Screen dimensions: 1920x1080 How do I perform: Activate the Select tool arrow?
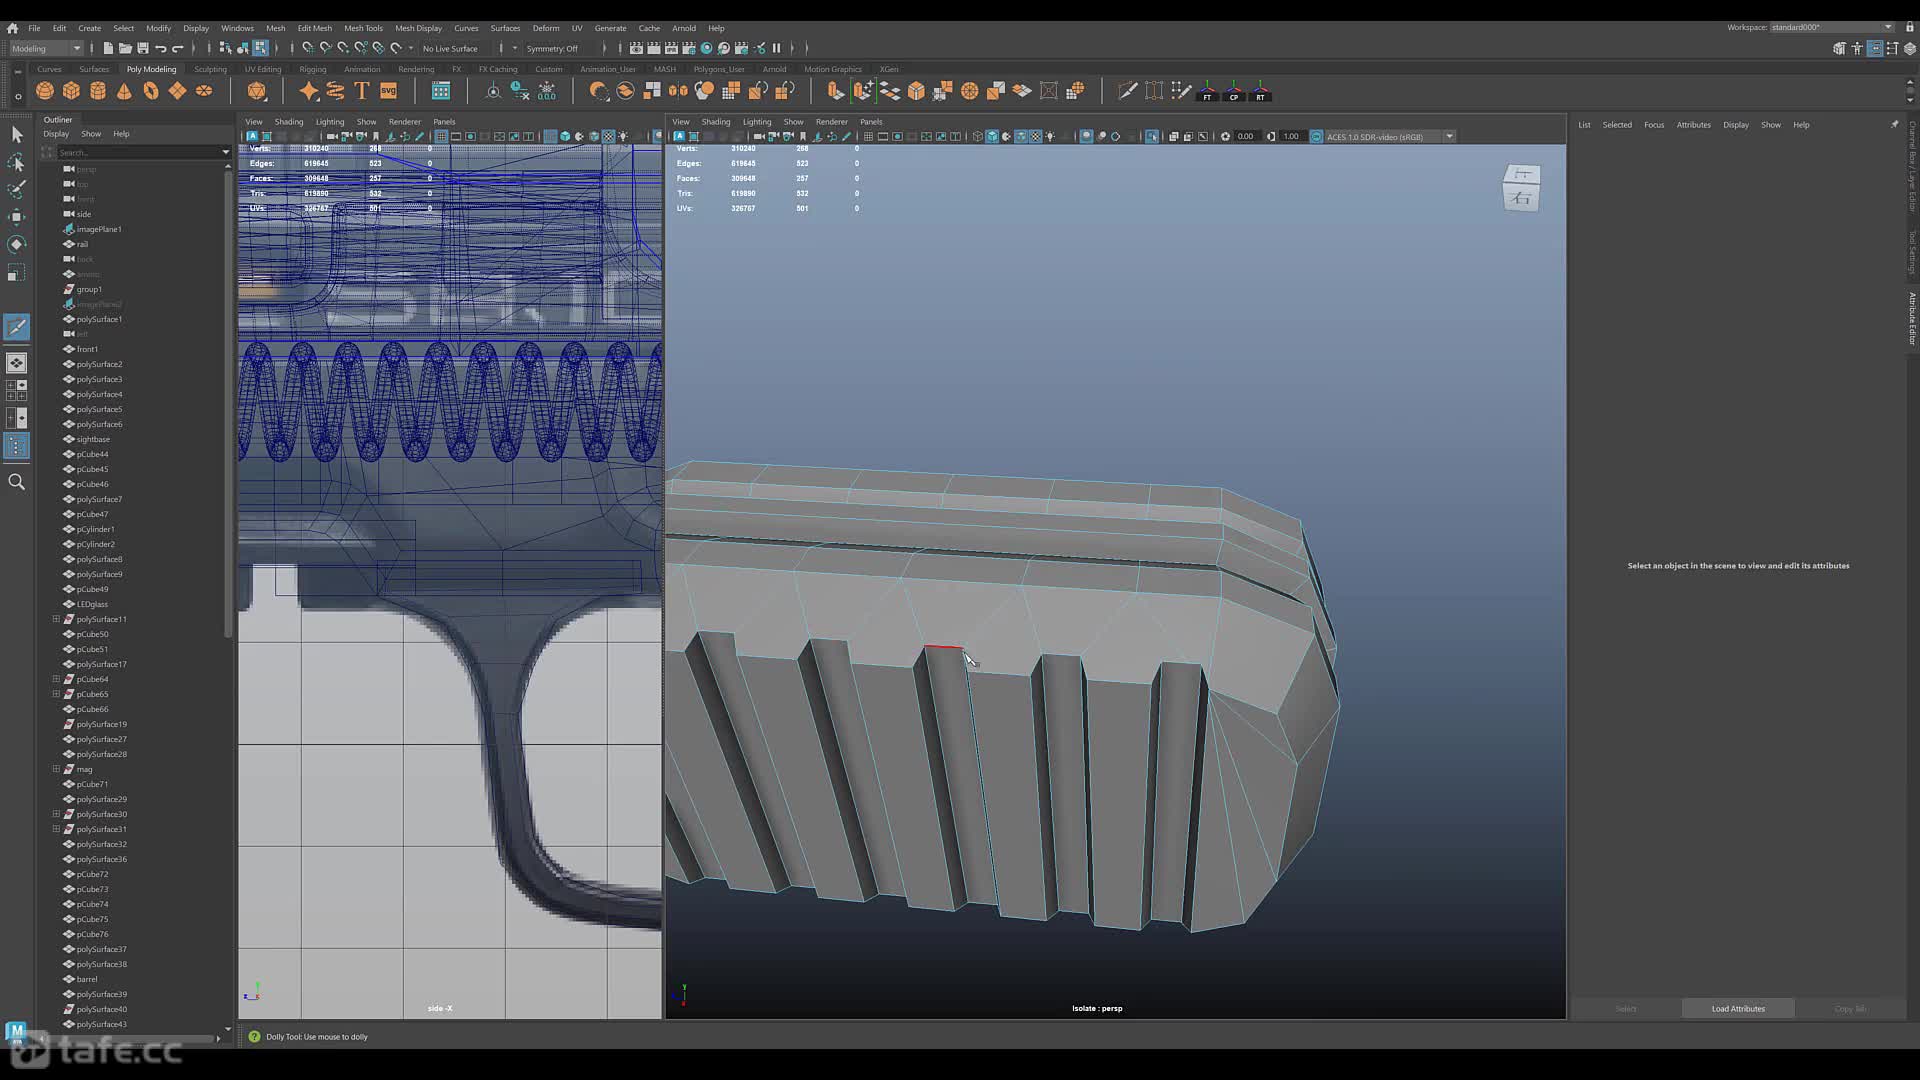coord(16,134)
